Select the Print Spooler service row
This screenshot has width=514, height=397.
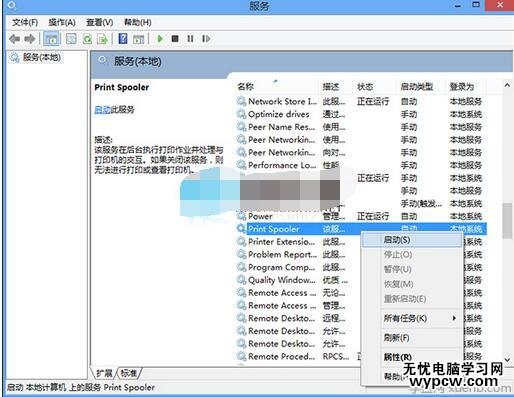click(361, 229)
